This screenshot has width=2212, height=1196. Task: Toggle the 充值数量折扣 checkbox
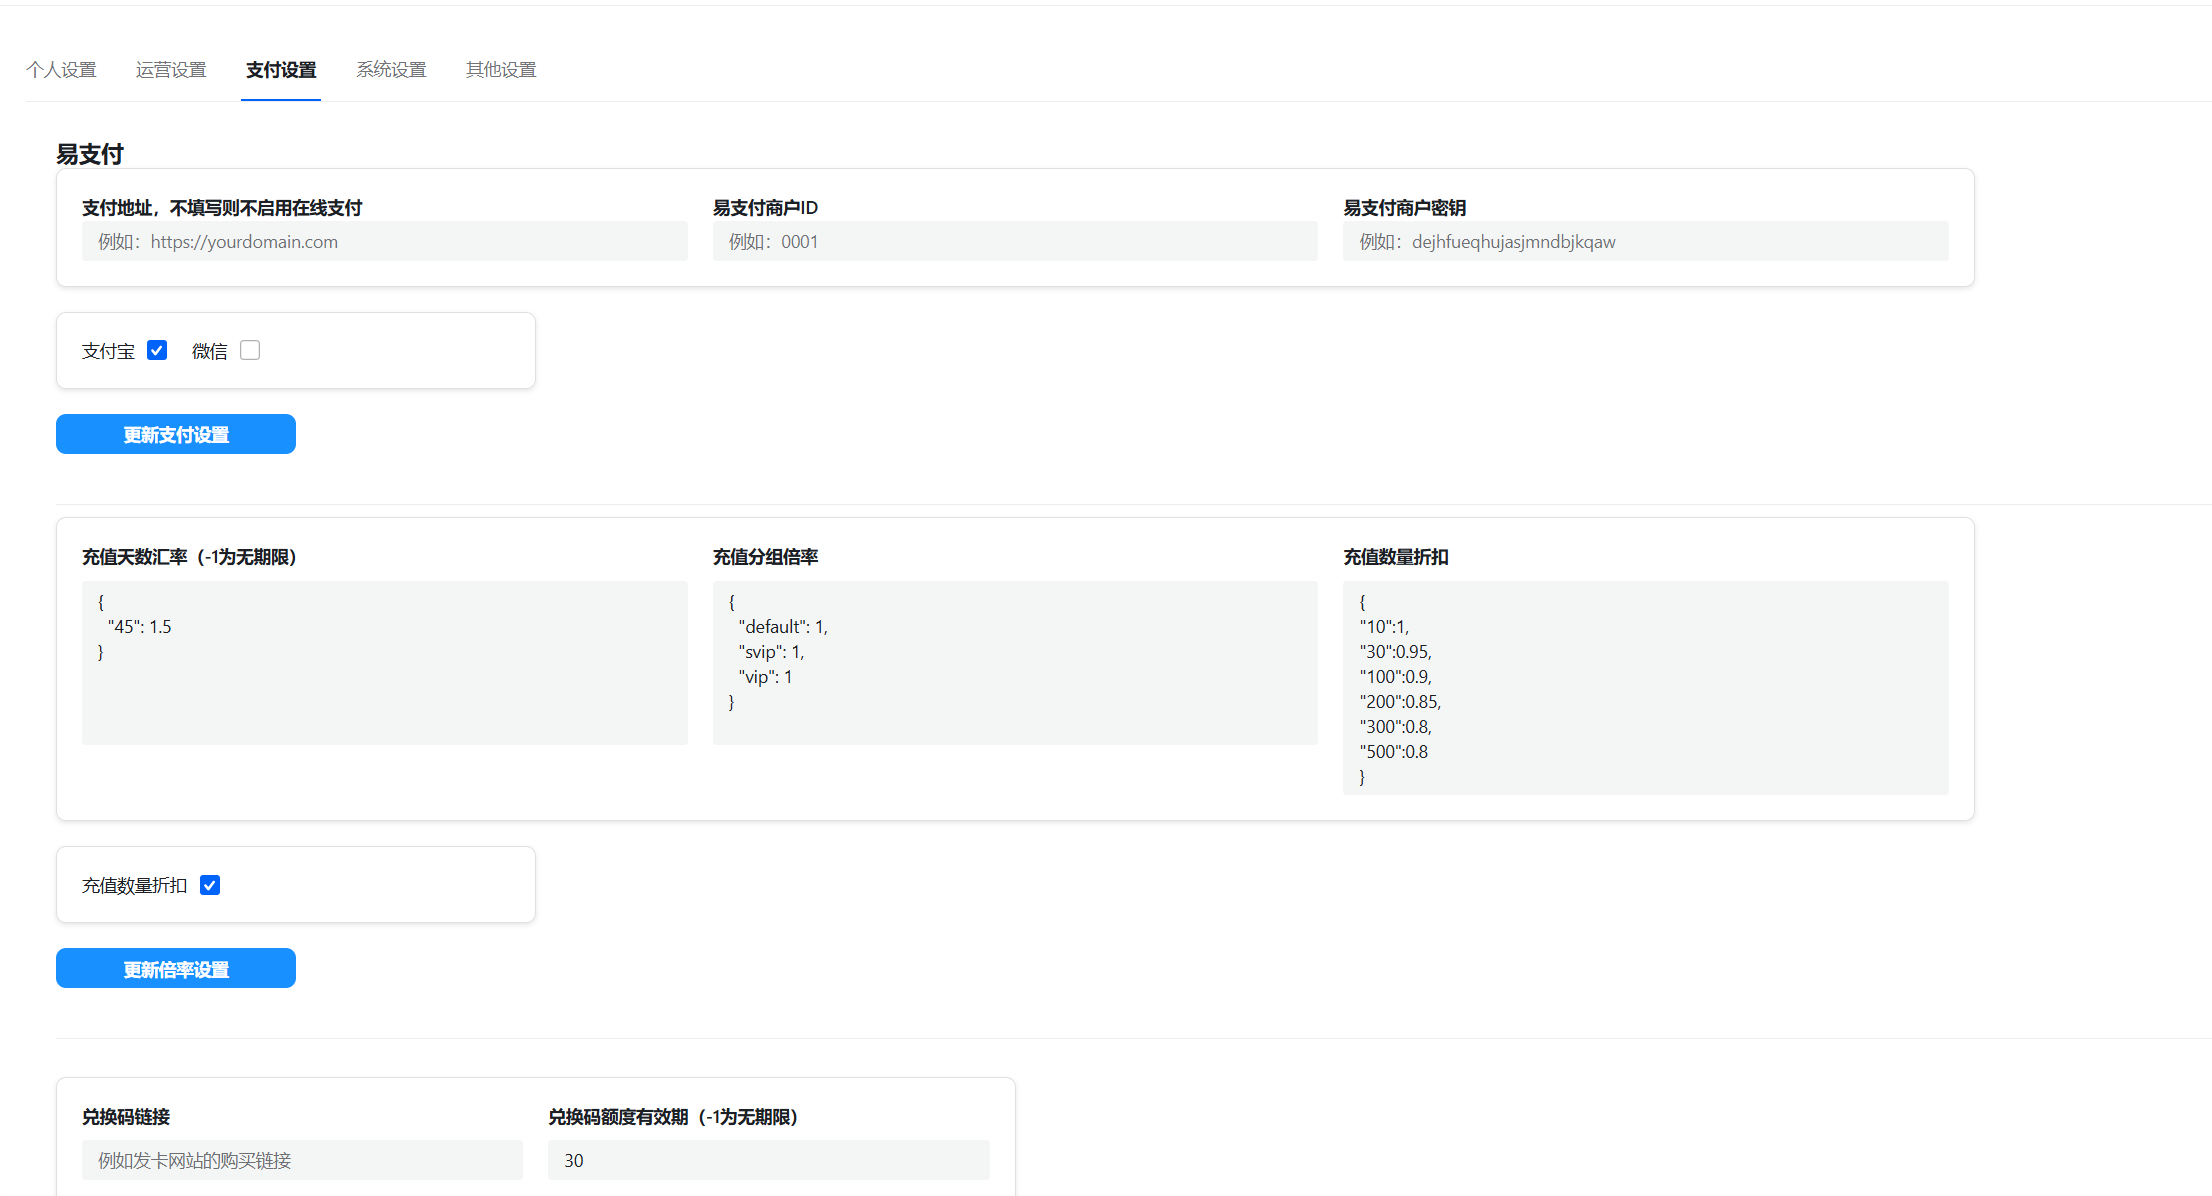point(210,885)
